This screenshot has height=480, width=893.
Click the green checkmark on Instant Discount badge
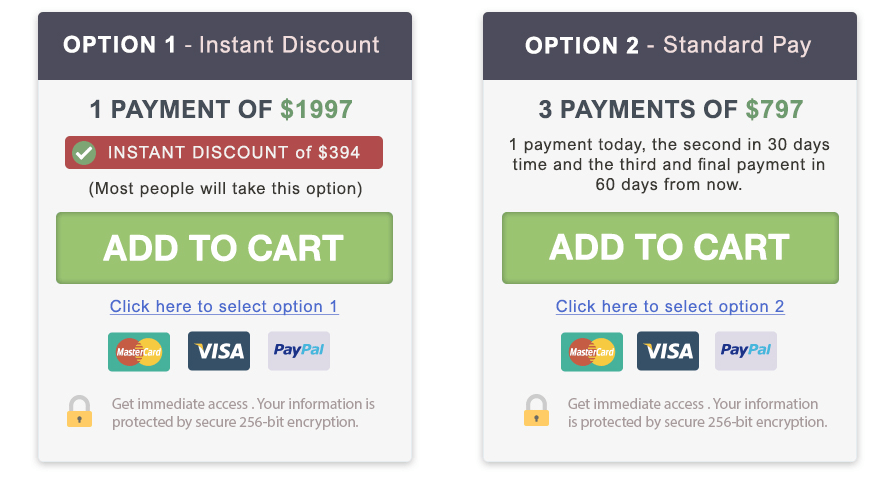[85, 153]
